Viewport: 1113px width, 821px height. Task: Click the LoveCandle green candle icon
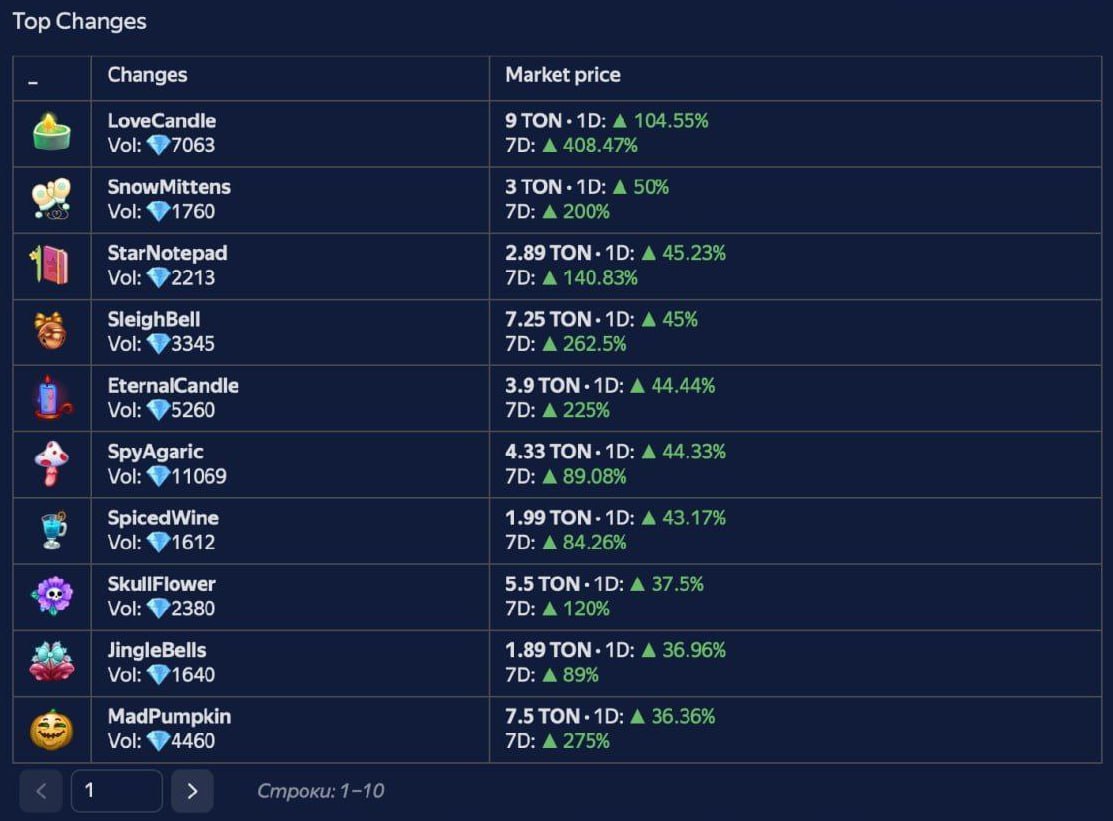[x=51, y=132]
